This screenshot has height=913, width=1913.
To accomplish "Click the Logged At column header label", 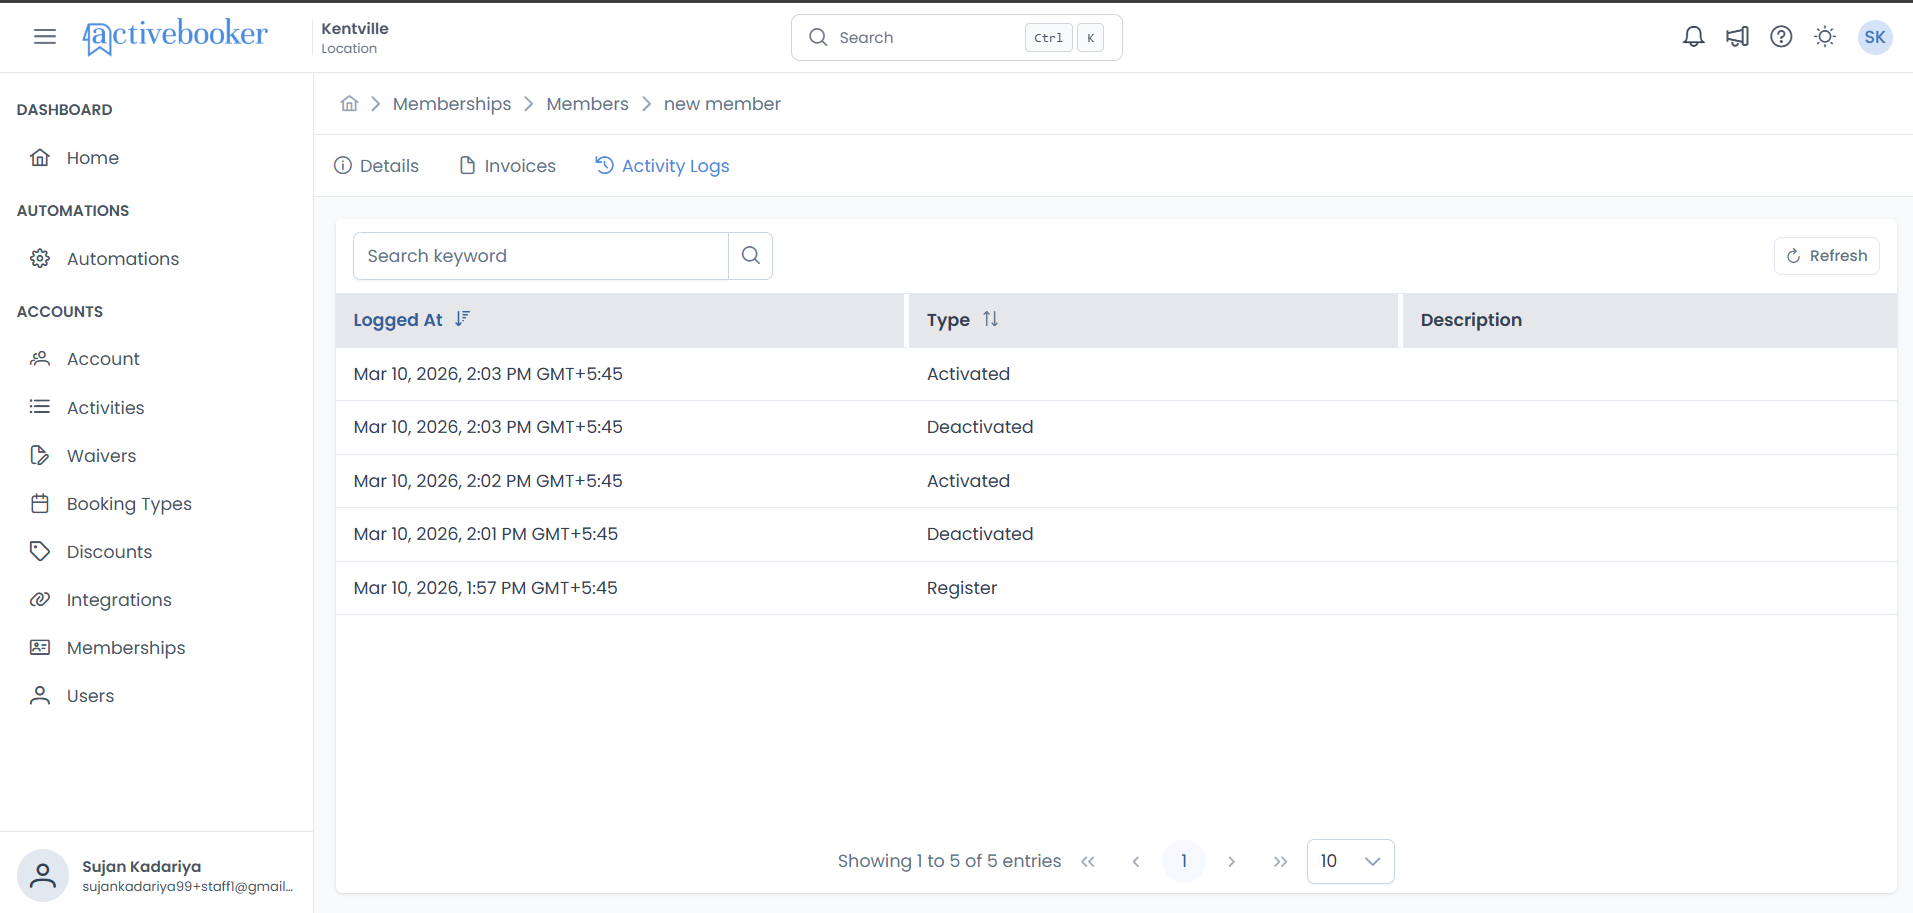I will coord(397,320).
